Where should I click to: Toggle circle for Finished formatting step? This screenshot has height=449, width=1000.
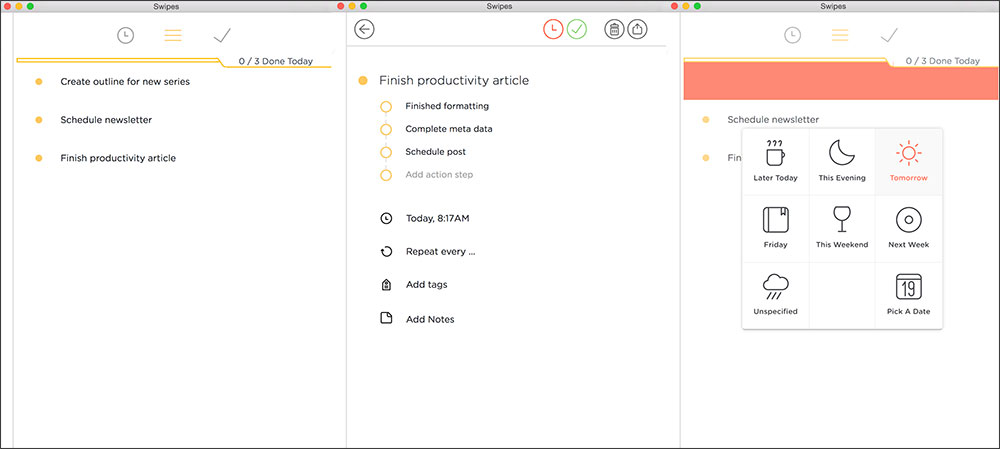(386, 107)
